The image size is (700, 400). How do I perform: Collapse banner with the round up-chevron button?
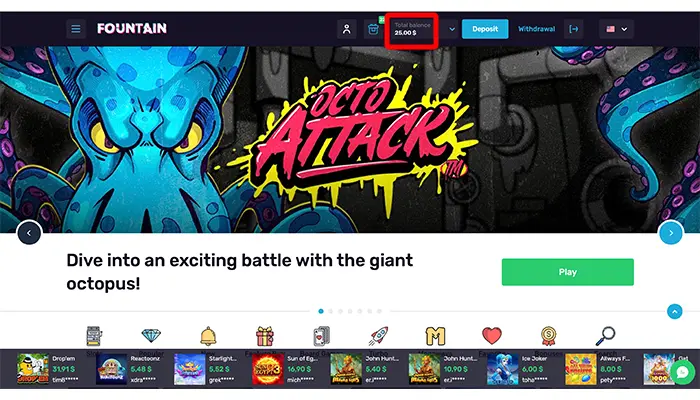tap(675, 311)
